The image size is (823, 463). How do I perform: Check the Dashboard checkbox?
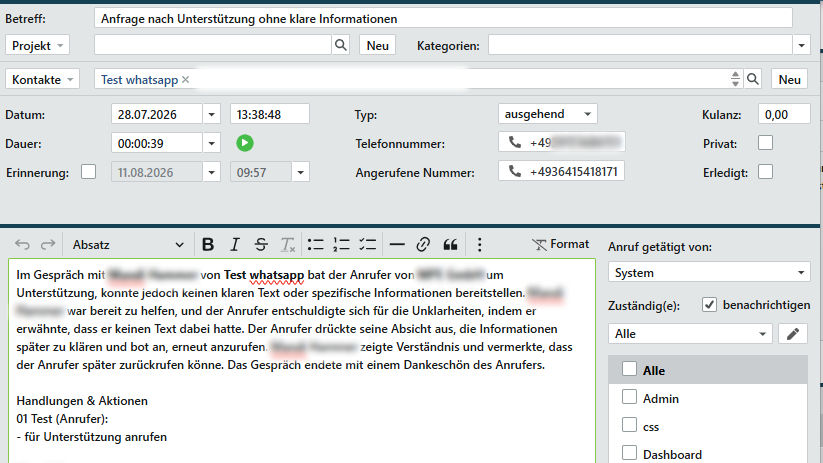click(629, 453)
